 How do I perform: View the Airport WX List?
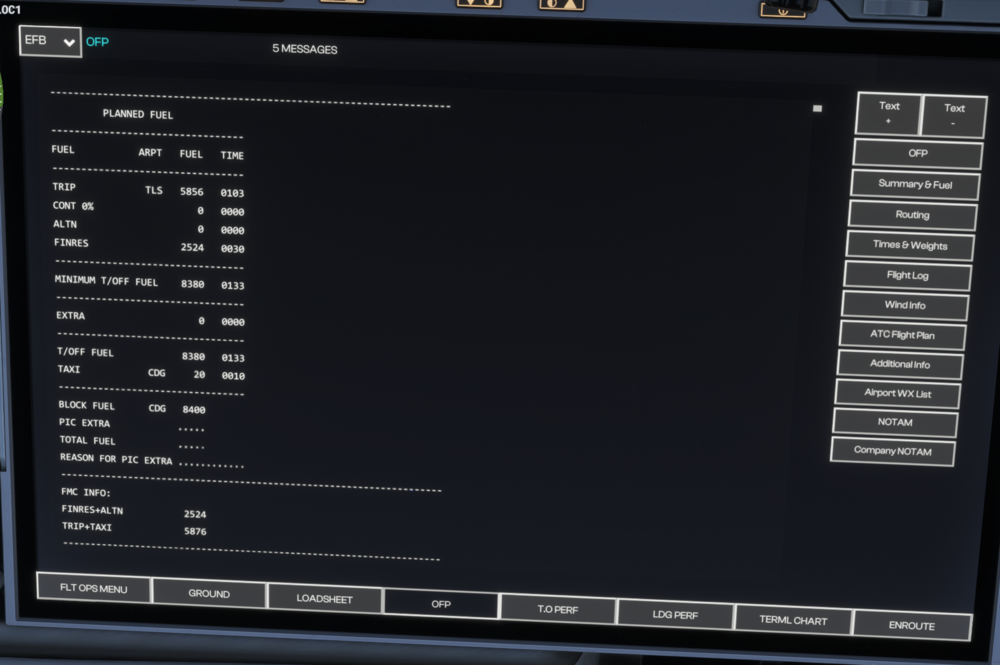[x=897, y=393]
